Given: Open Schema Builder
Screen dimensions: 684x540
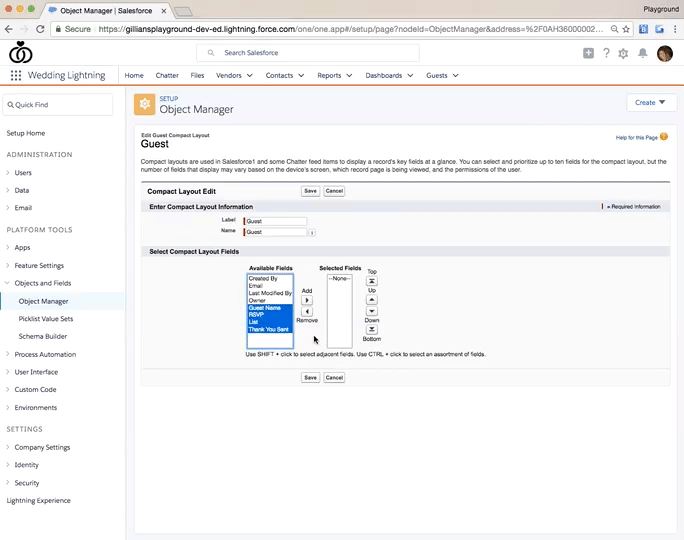Looking at the screenshot, I should tap(43, 336).
